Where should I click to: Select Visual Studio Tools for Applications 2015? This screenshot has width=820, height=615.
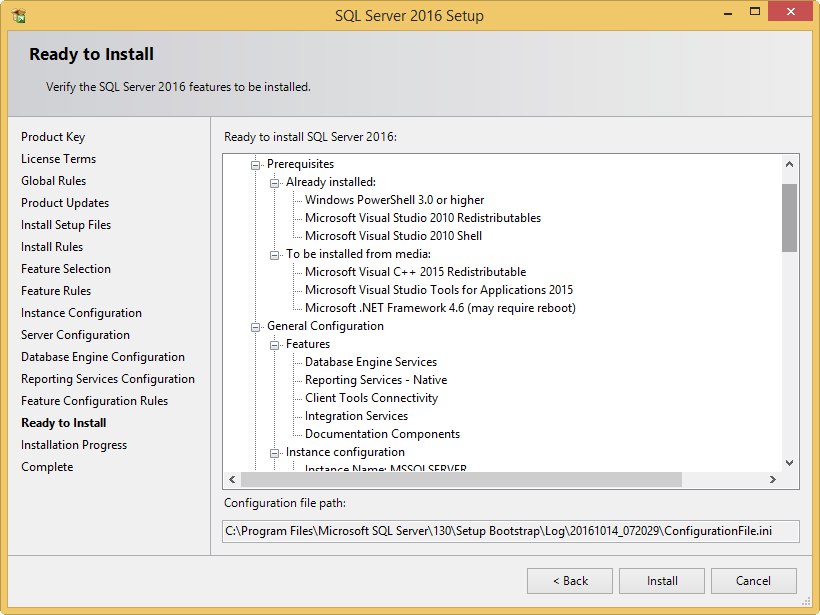coord(439,290)
